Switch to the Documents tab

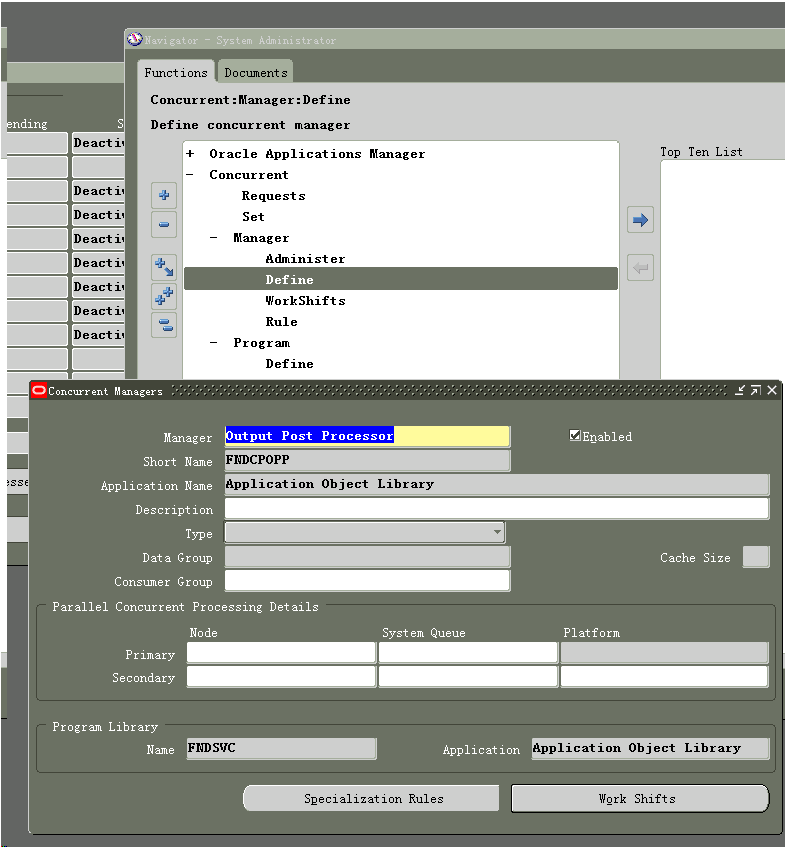(256, 73)
